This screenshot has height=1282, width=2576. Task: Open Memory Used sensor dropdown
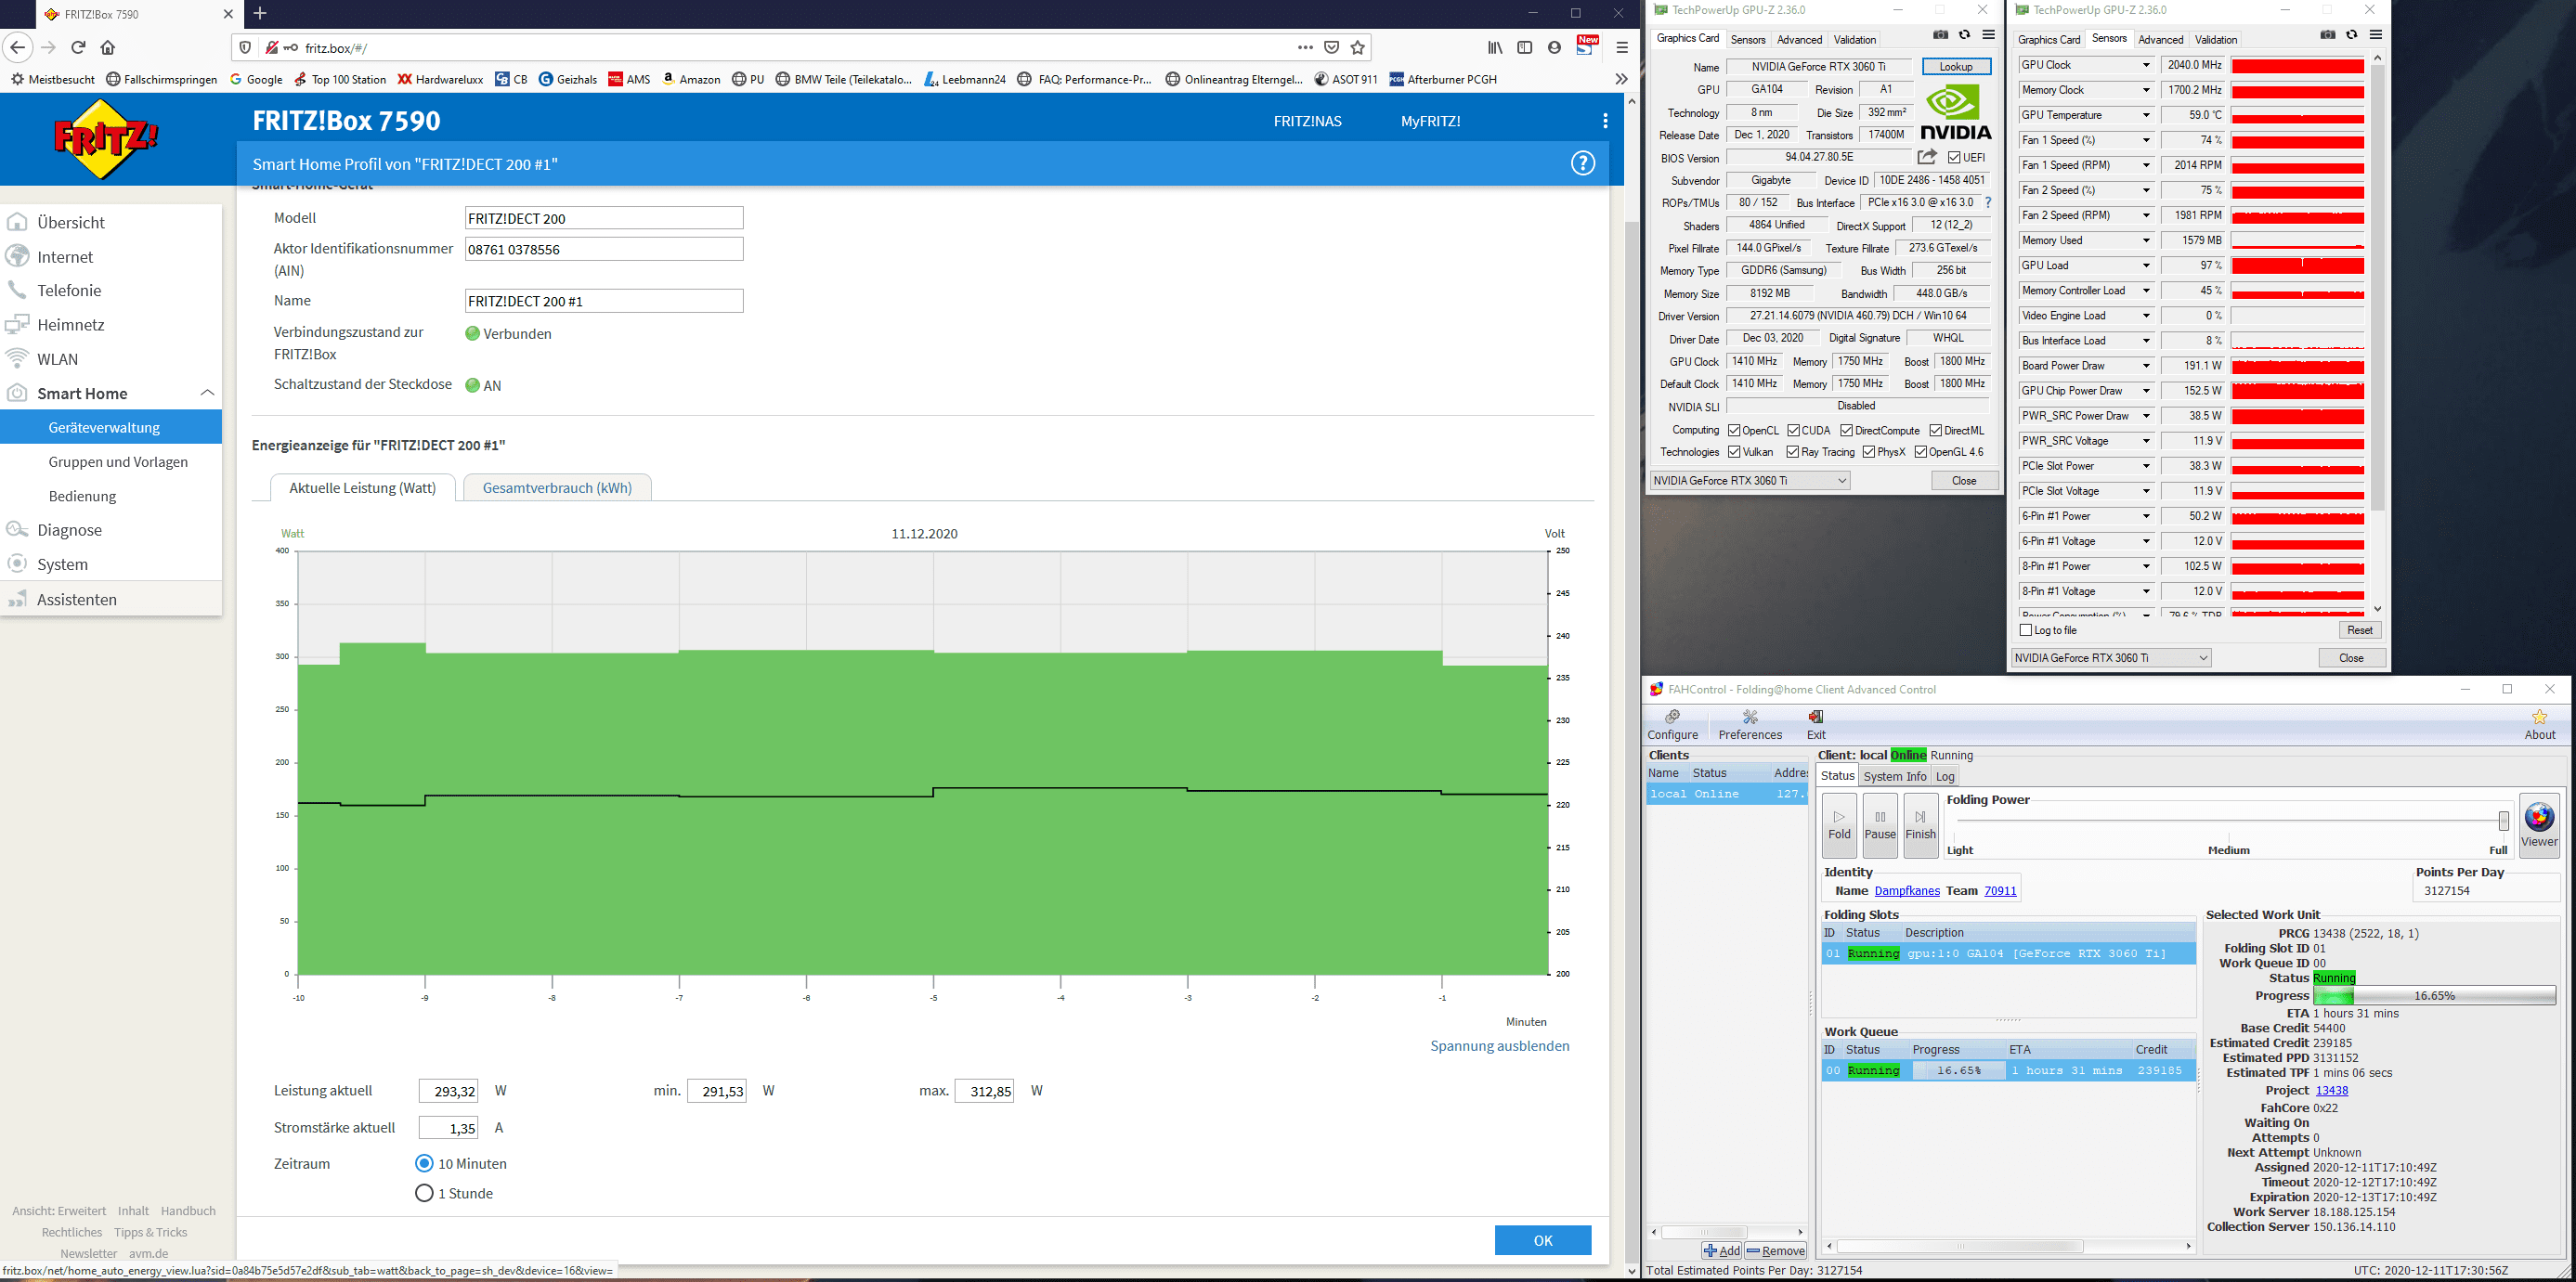click(x=2145, y=240)
